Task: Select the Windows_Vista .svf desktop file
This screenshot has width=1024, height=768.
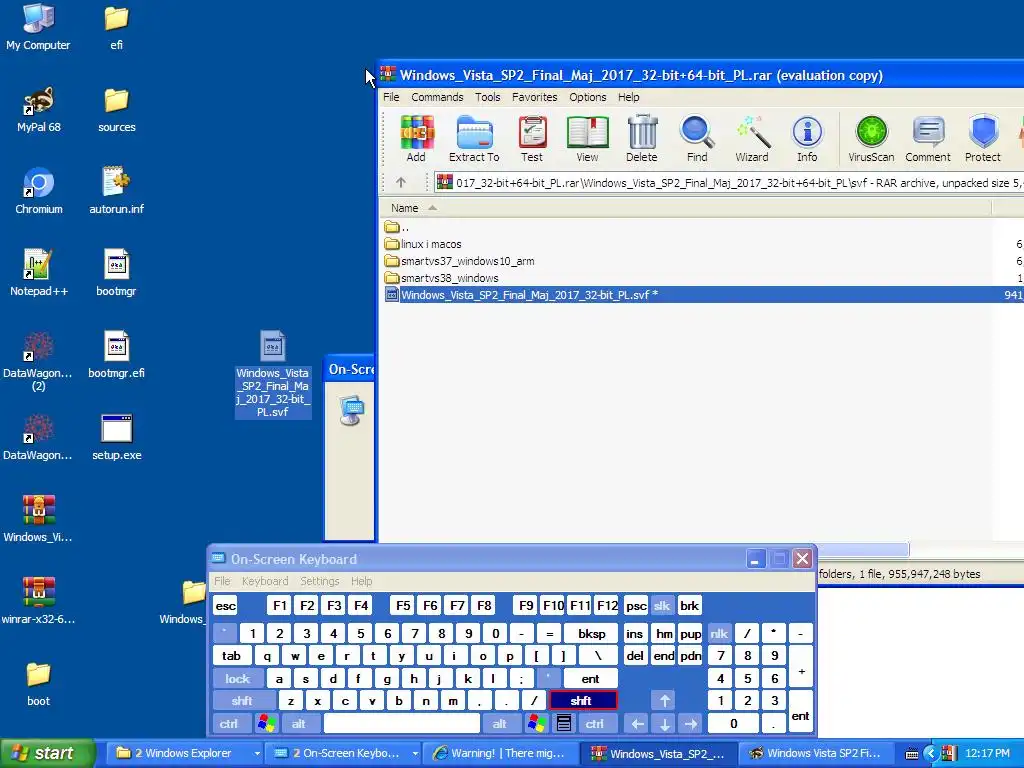Action: (272, 374)
